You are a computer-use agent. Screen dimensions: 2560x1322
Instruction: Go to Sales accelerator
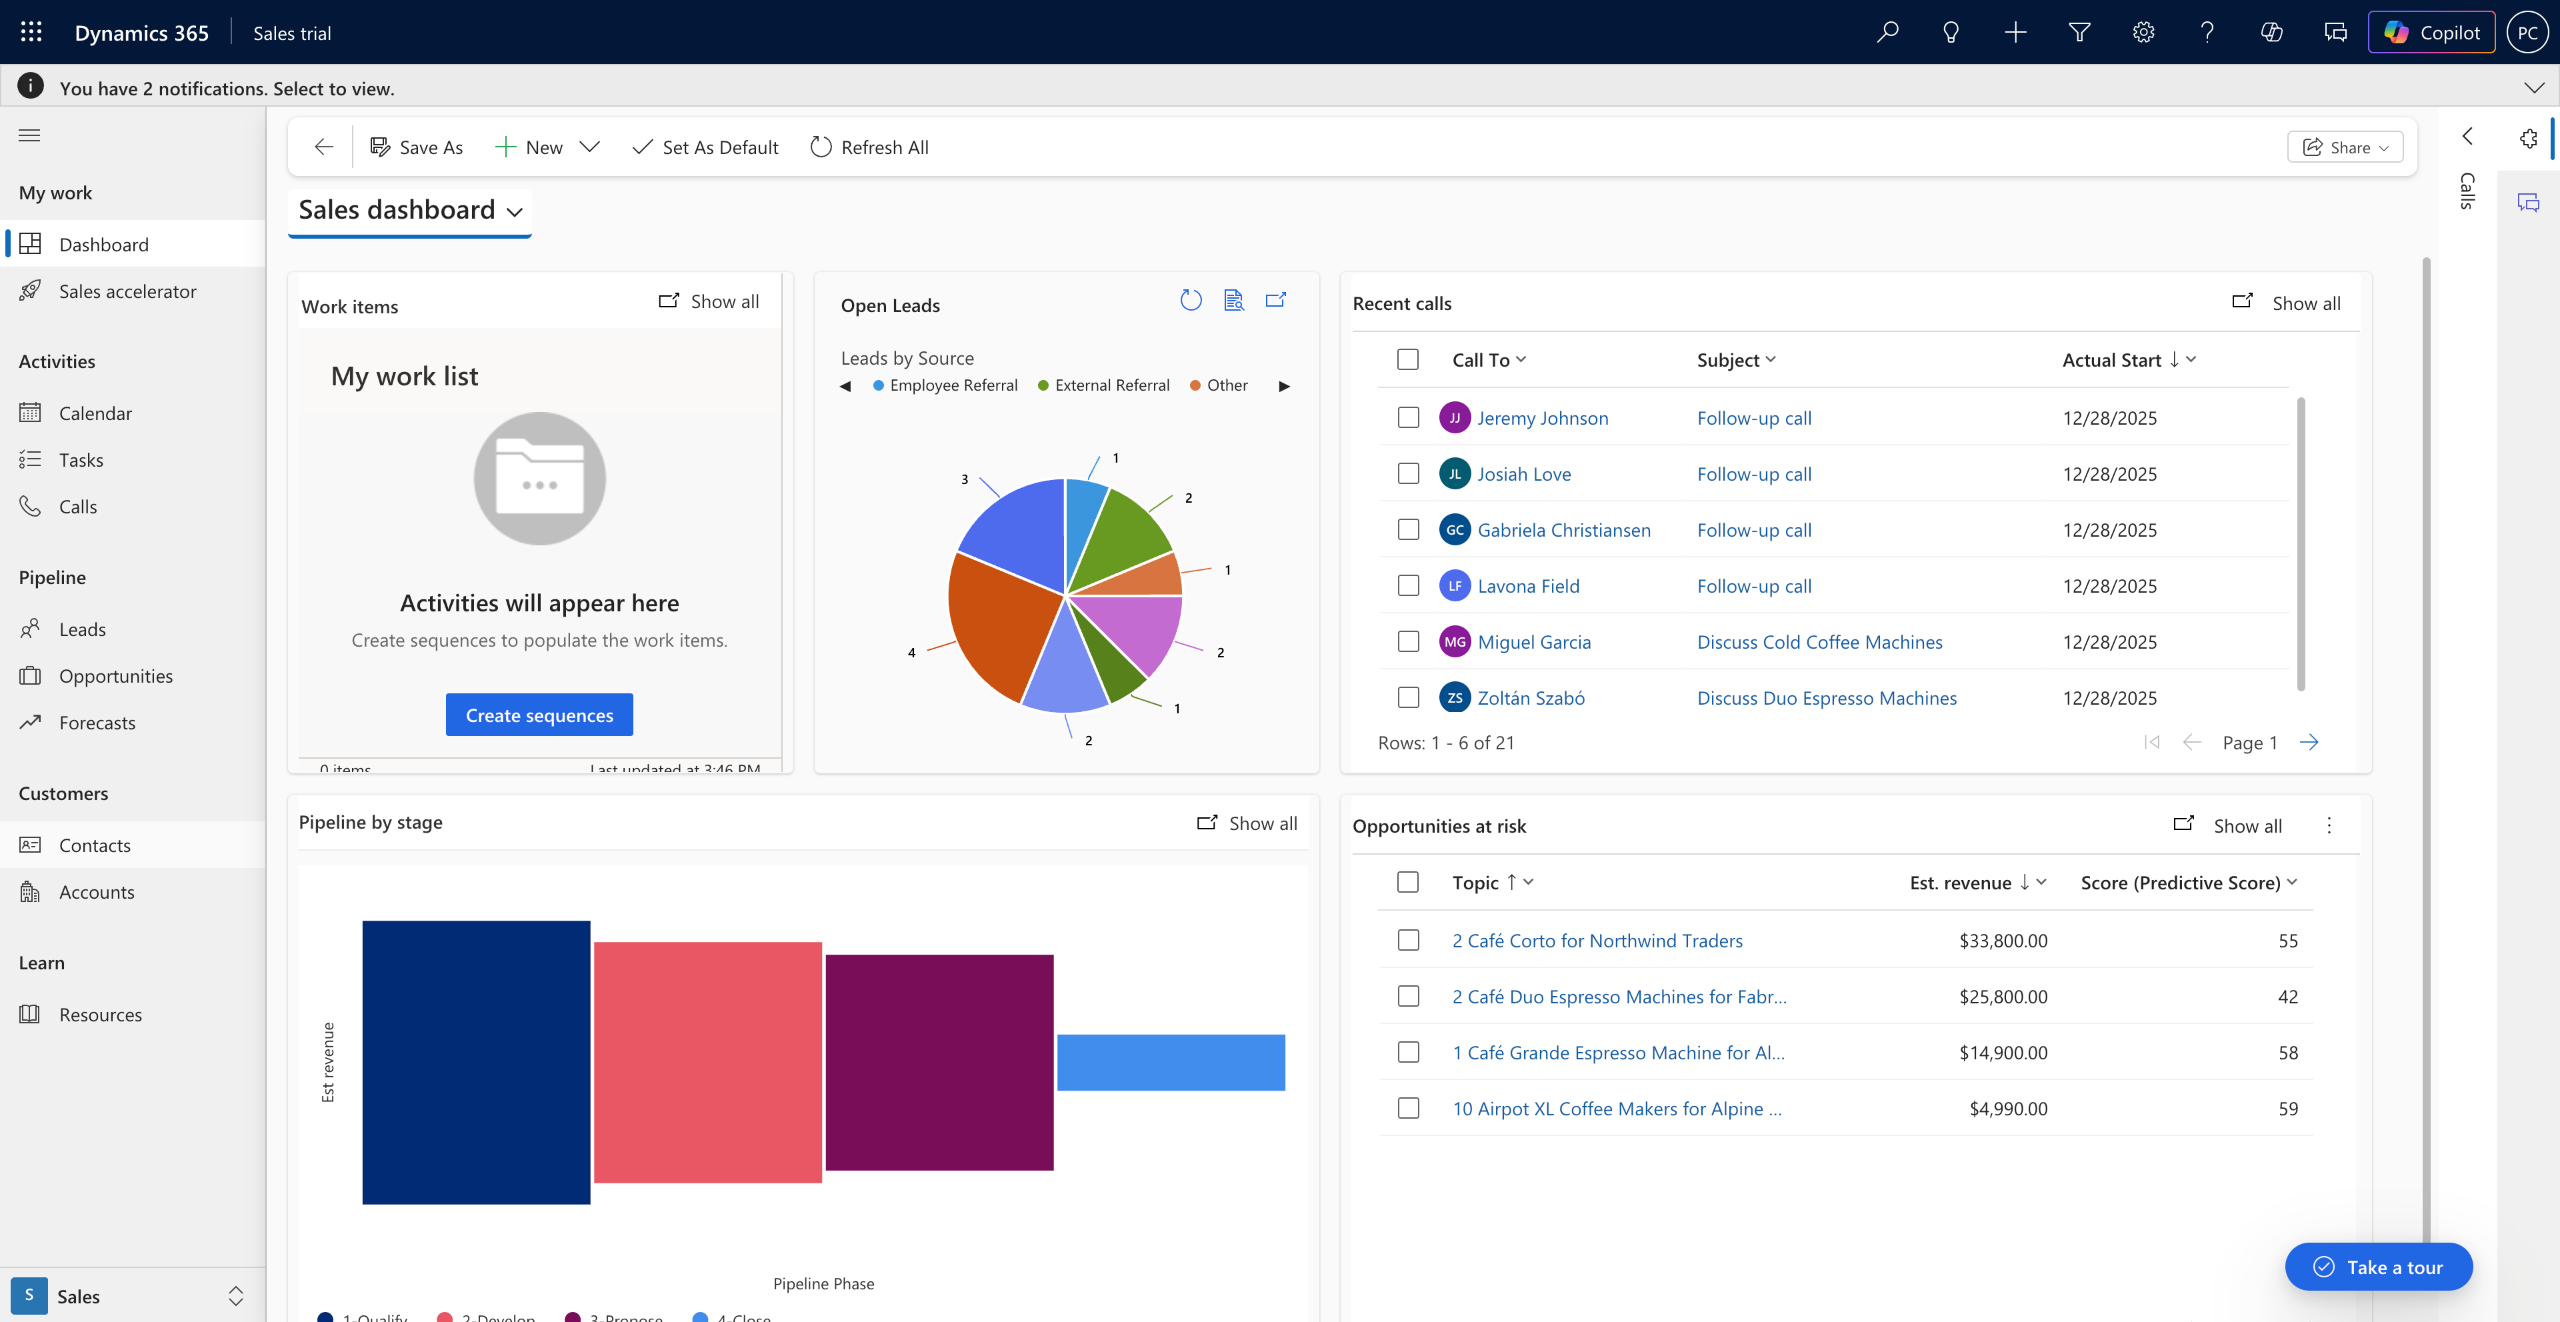coord(127,291)
